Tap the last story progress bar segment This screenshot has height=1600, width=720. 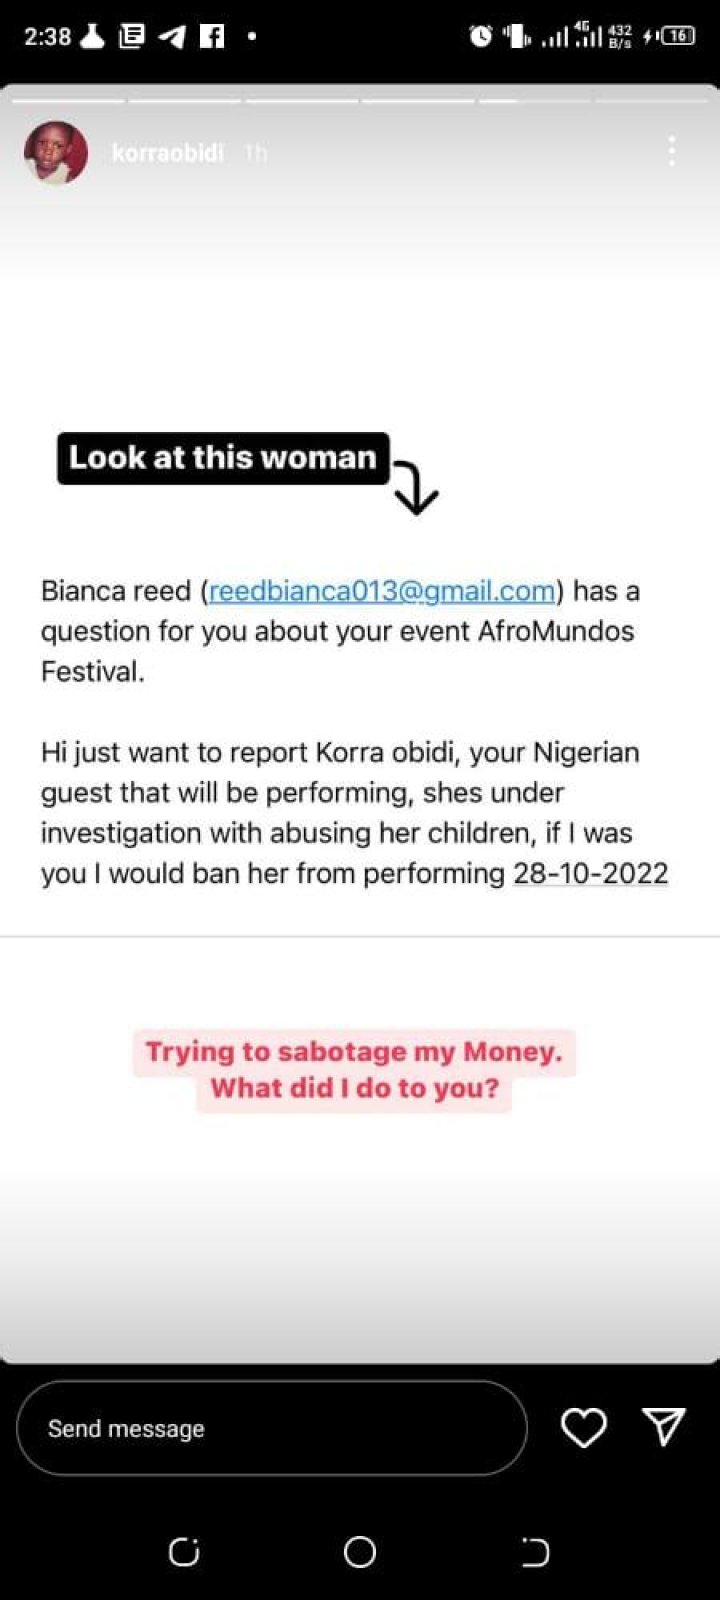[x=651, y=100]
